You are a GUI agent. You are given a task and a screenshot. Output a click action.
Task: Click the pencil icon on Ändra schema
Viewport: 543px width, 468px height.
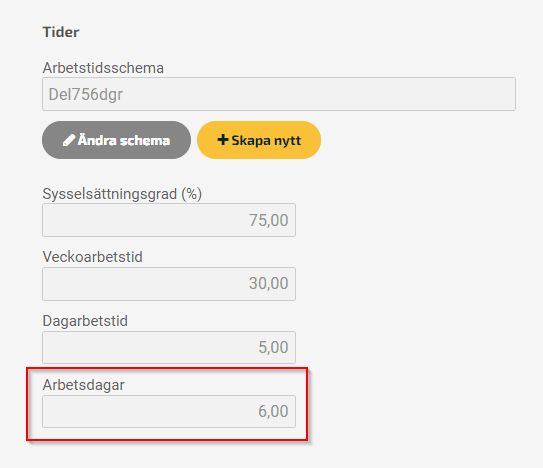69,140
